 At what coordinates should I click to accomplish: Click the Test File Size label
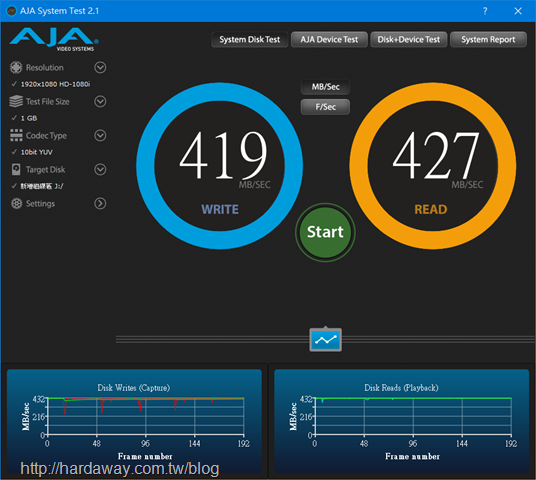tap(48, 102)
